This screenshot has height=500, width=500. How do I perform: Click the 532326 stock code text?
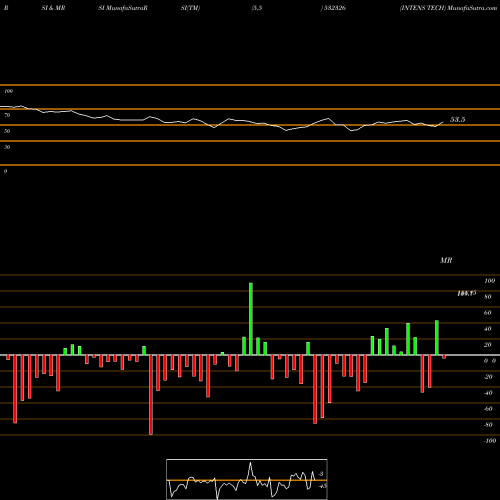(x=334, y=8)
